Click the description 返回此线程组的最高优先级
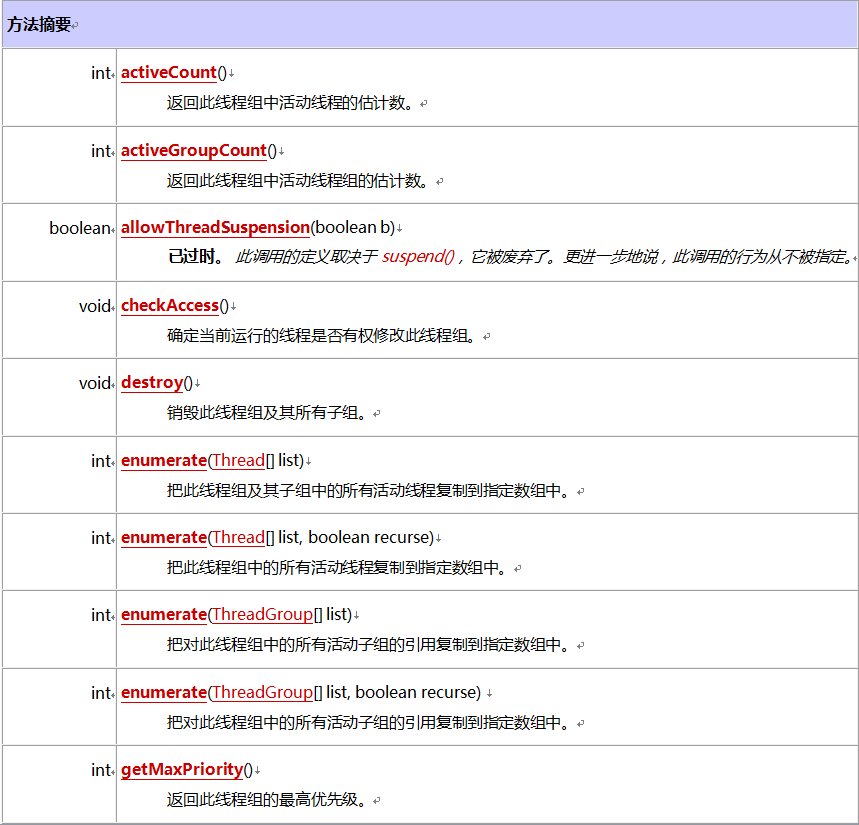This screenshot has height=825, width=859. coord(266,800)
